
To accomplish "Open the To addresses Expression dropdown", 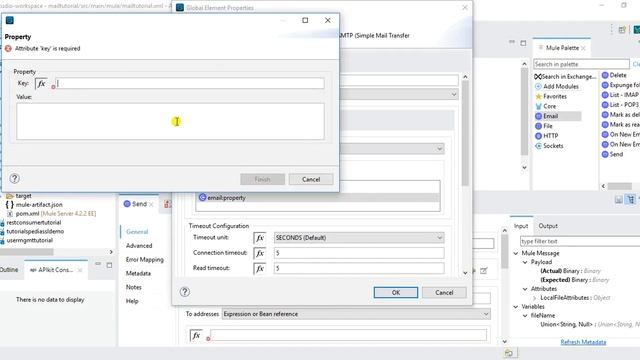I will [356, 314].
